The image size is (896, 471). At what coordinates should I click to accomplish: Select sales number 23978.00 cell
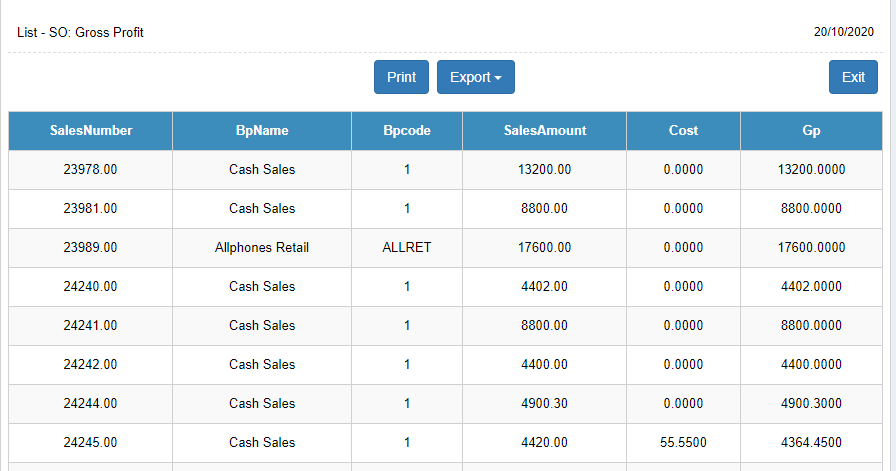(x=90, y=170)
